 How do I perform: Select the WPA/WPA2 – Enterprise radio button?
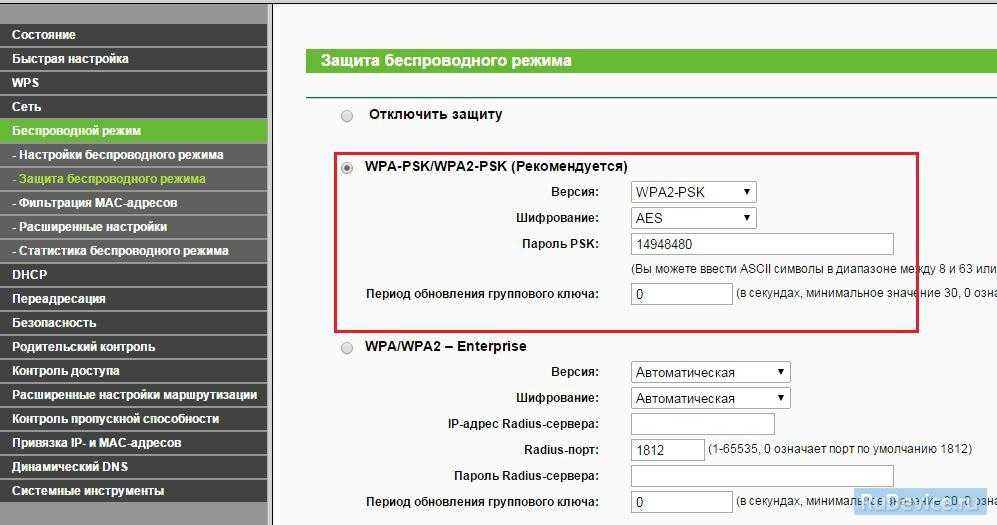point(347,348)
